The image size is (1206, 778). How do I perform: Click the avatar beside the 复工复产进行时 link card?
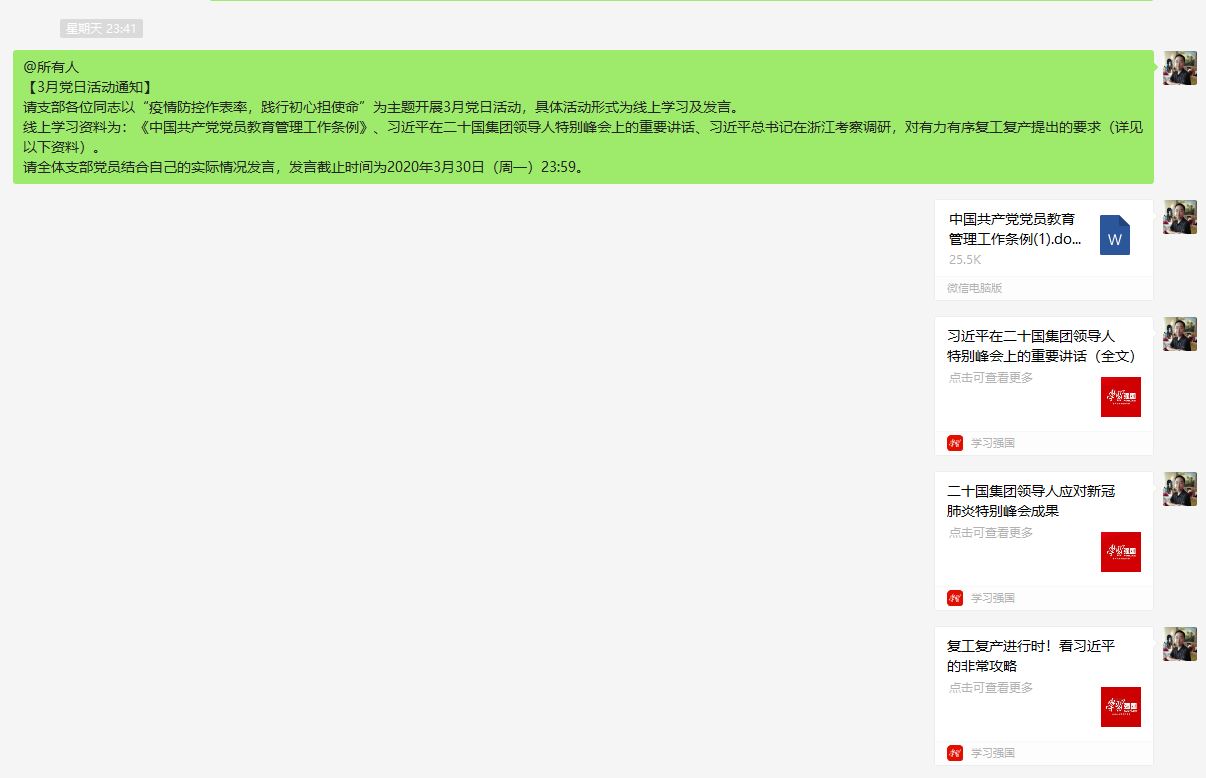click(1180, 644)
